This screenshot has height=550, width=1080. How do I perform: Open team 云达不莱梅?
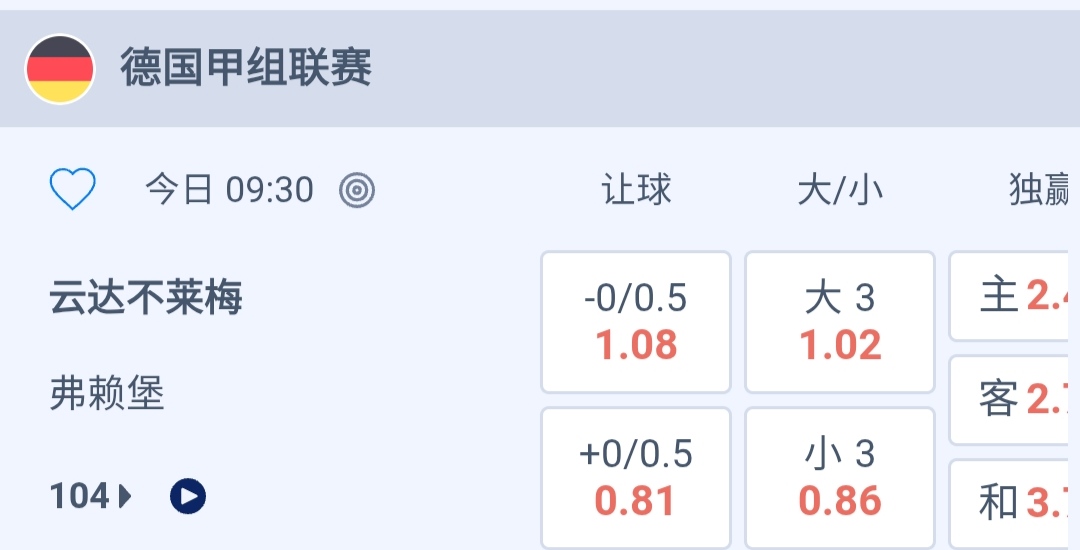[146, 297]
